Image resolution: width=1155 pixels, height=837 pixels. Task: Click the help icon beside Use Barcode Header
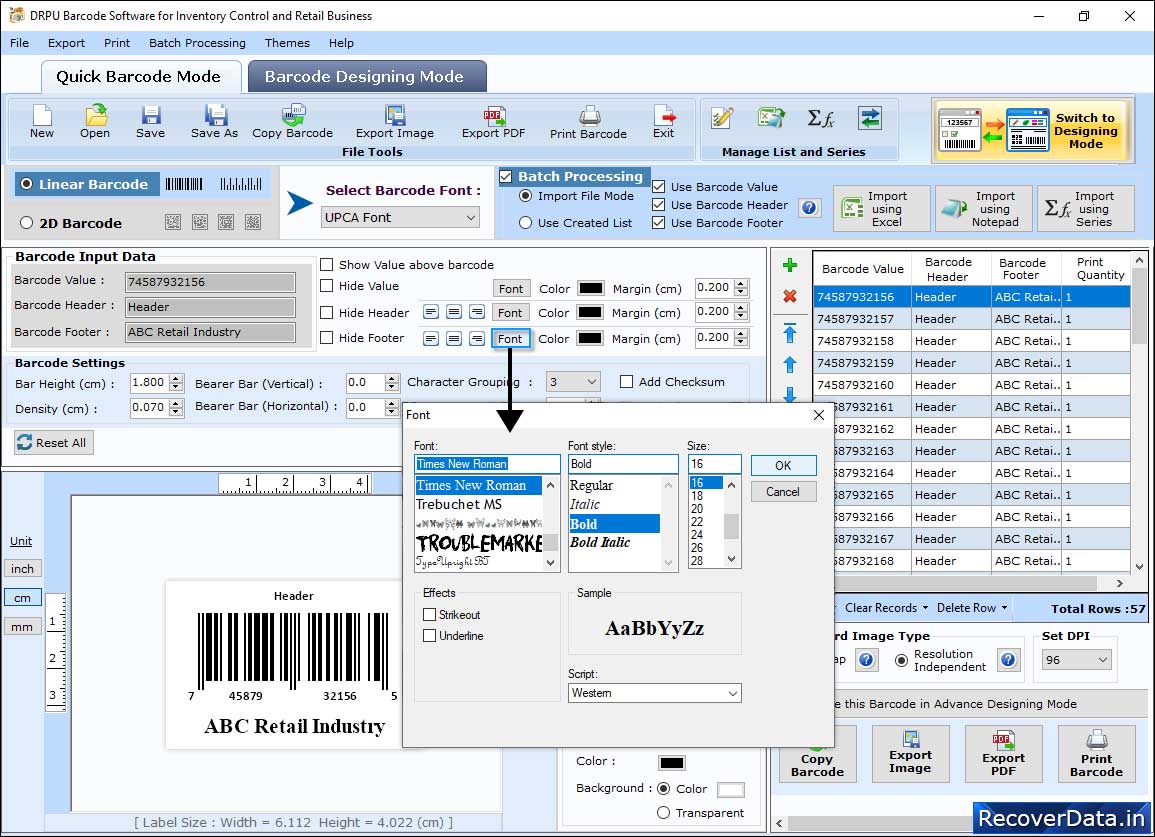pyautogui.click(x=809, y=208)
